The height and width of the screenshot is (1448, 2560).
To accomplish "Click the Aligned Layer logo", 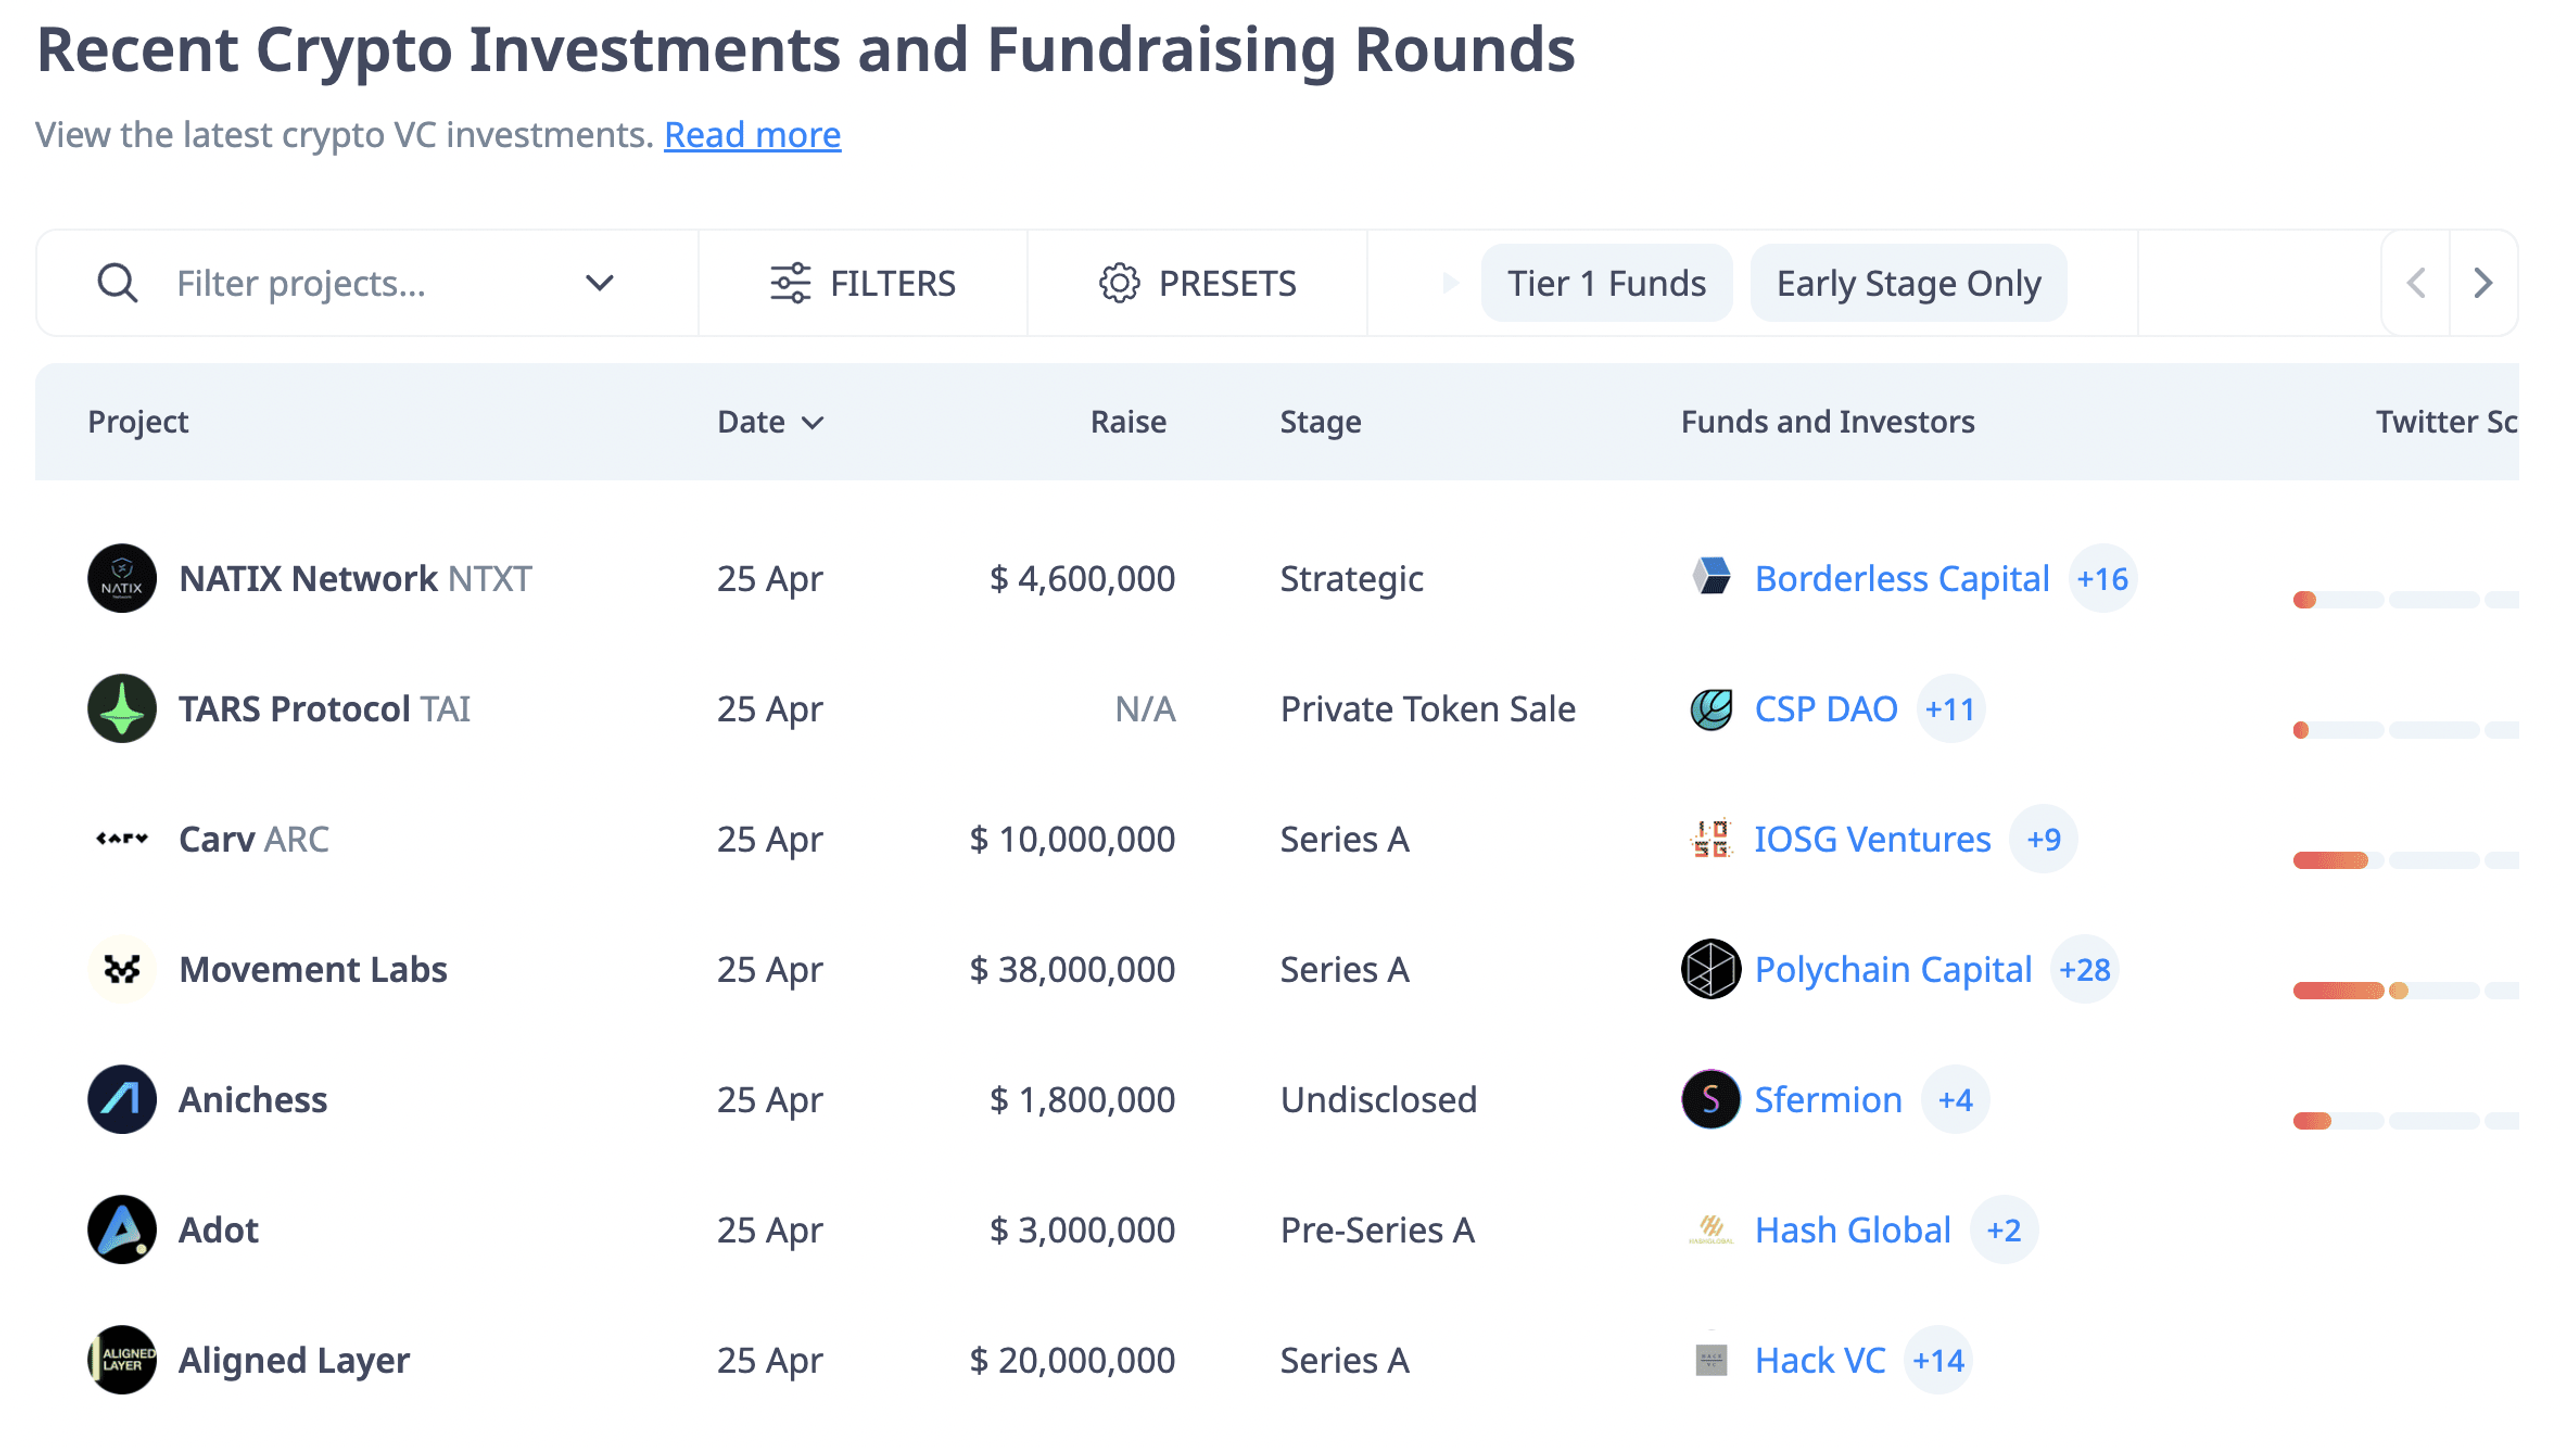I will tap(122, 1358).
